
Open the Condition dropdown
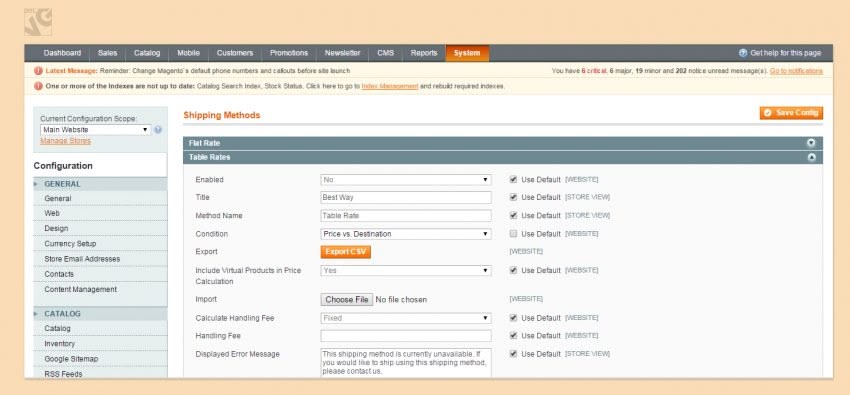coord(405,234)
